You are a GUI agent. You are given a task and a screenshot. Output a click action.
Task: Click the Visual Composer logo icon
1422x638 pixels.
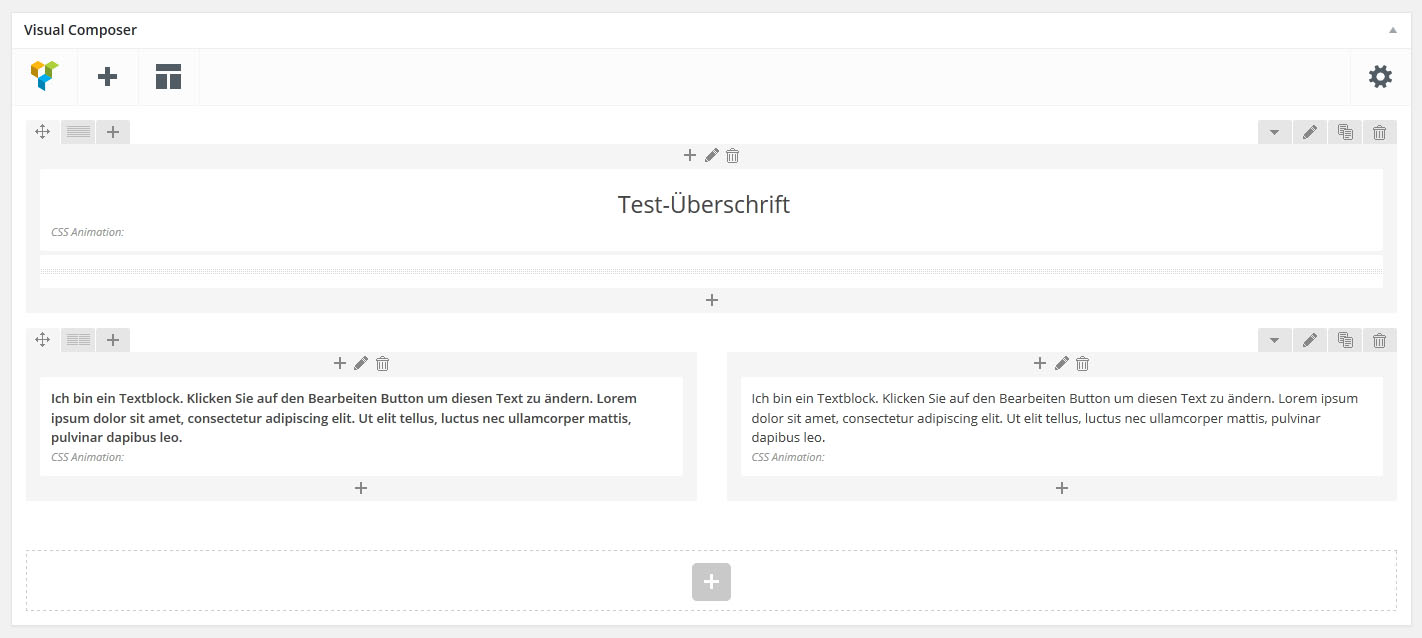tap(45, 76)
